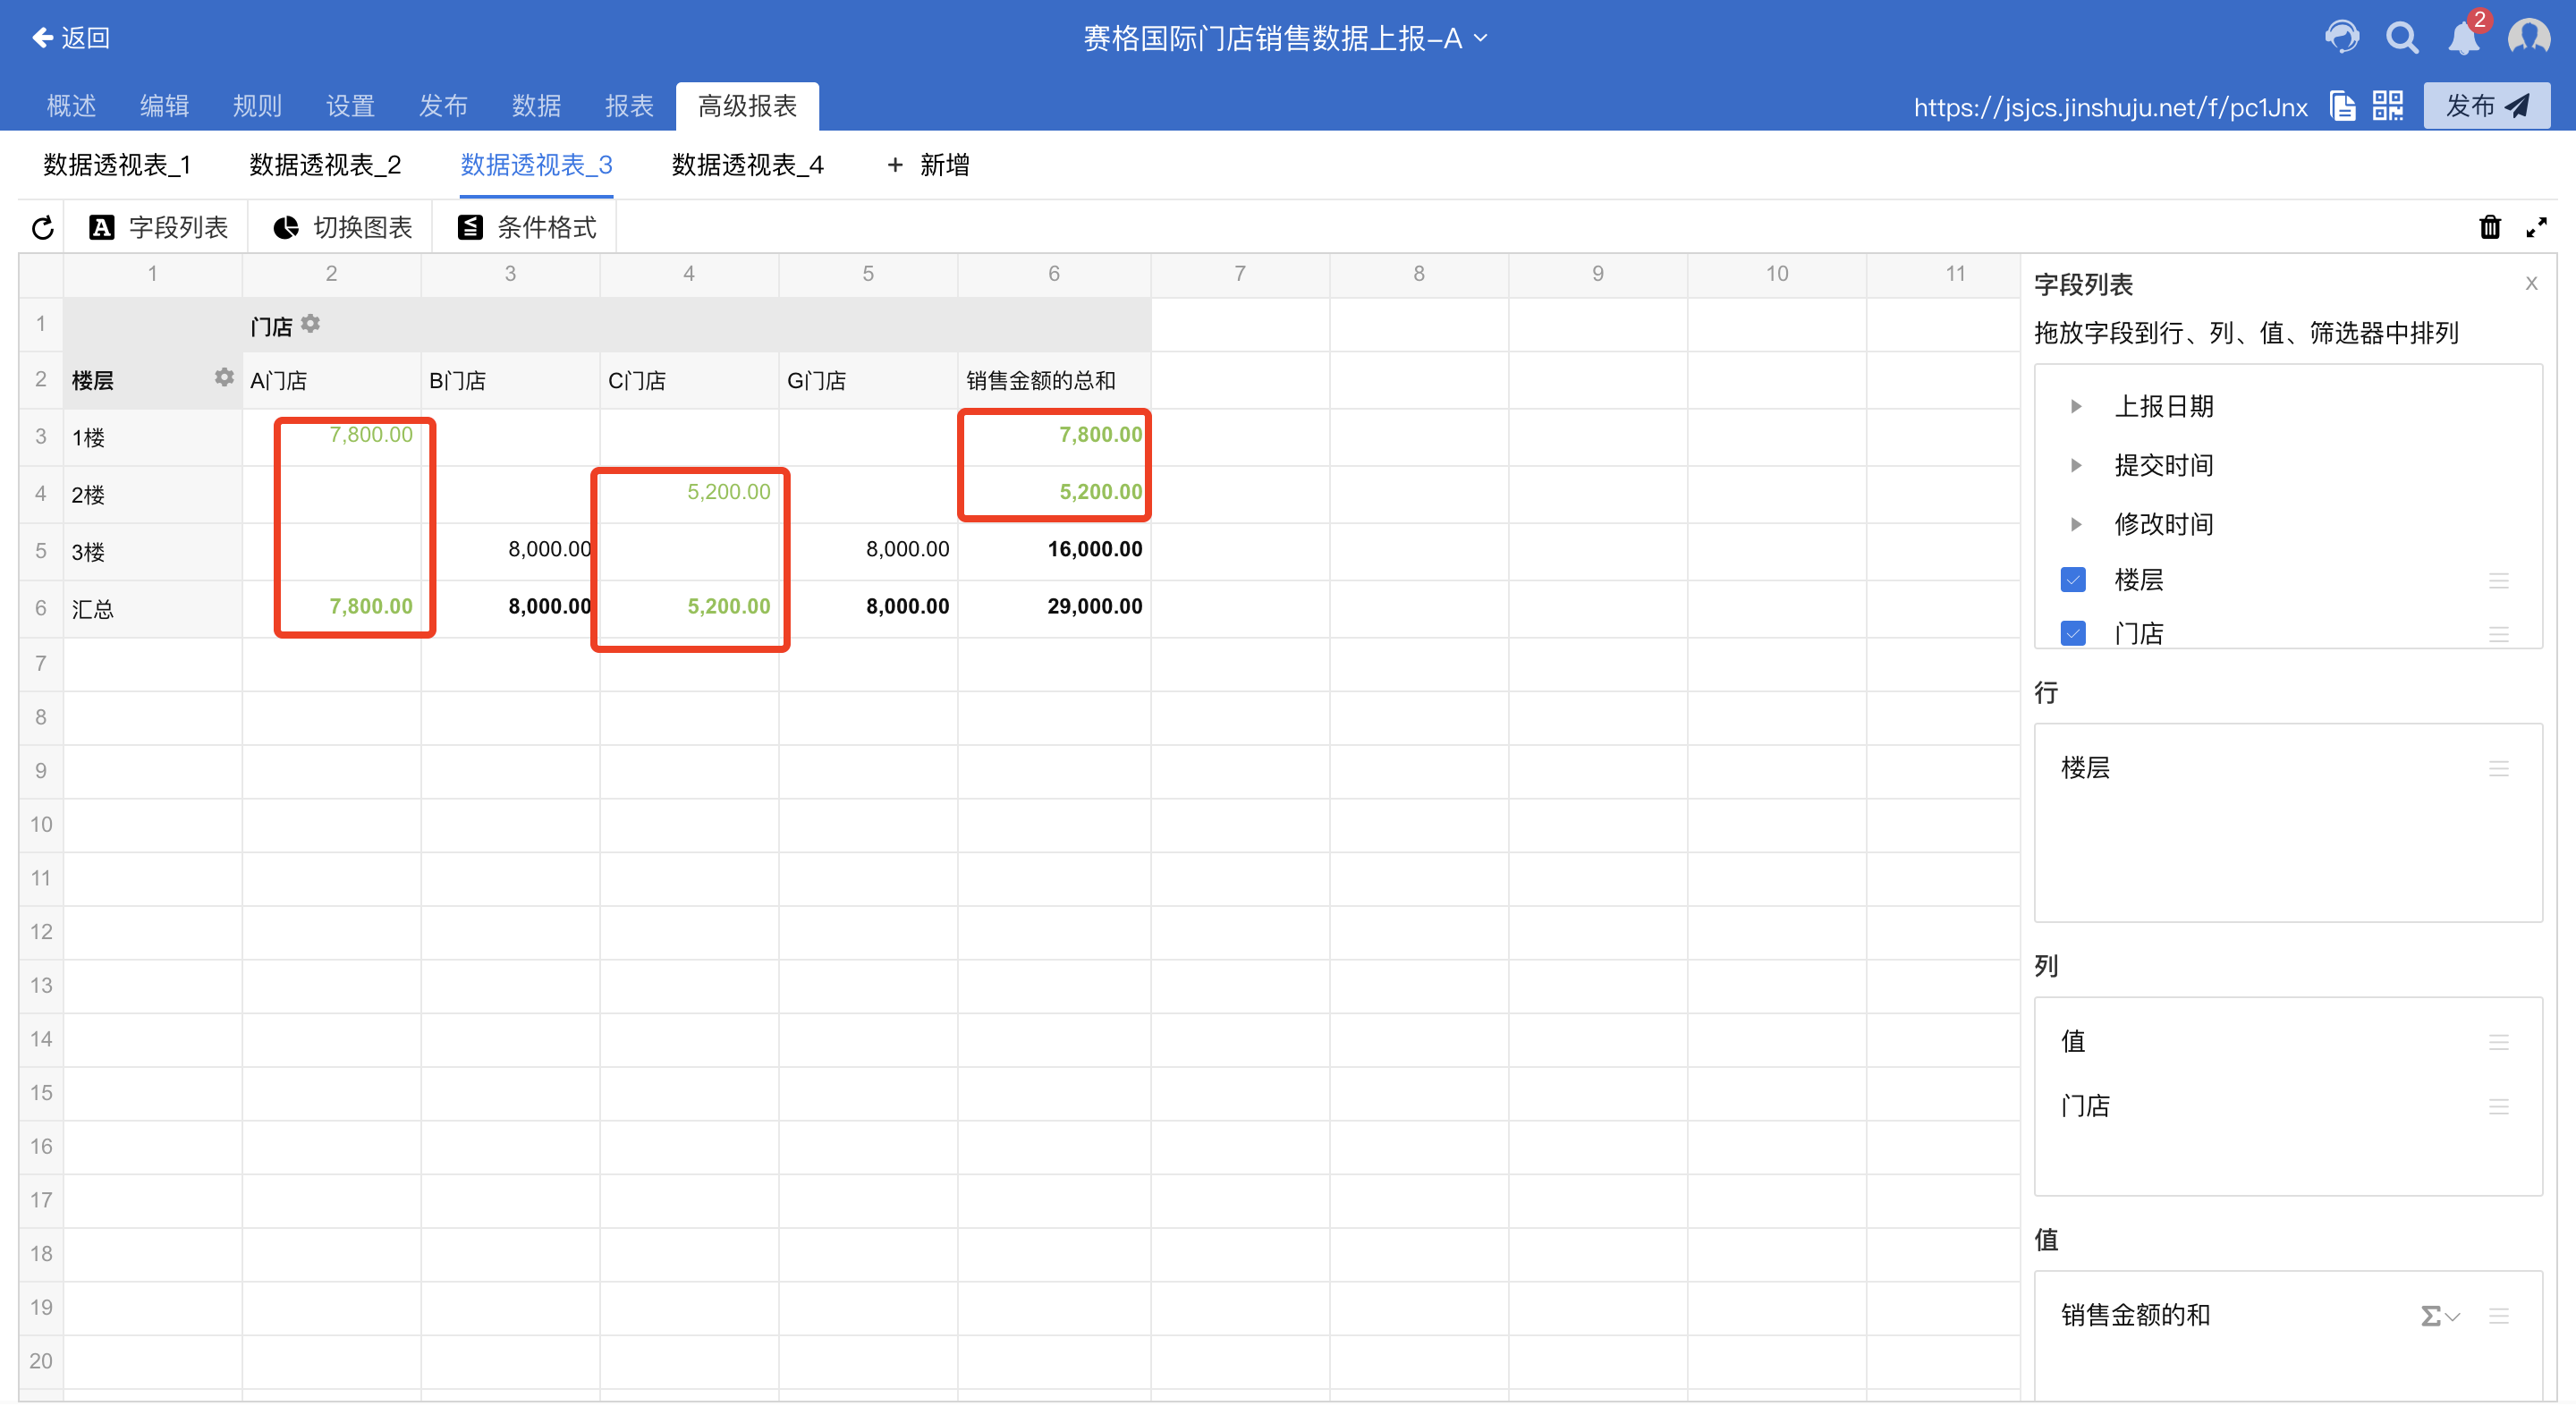Grab drag handle of 楼层 in 行 area
This screenshot has height=1406, width=2576.
click(2498, 768)
